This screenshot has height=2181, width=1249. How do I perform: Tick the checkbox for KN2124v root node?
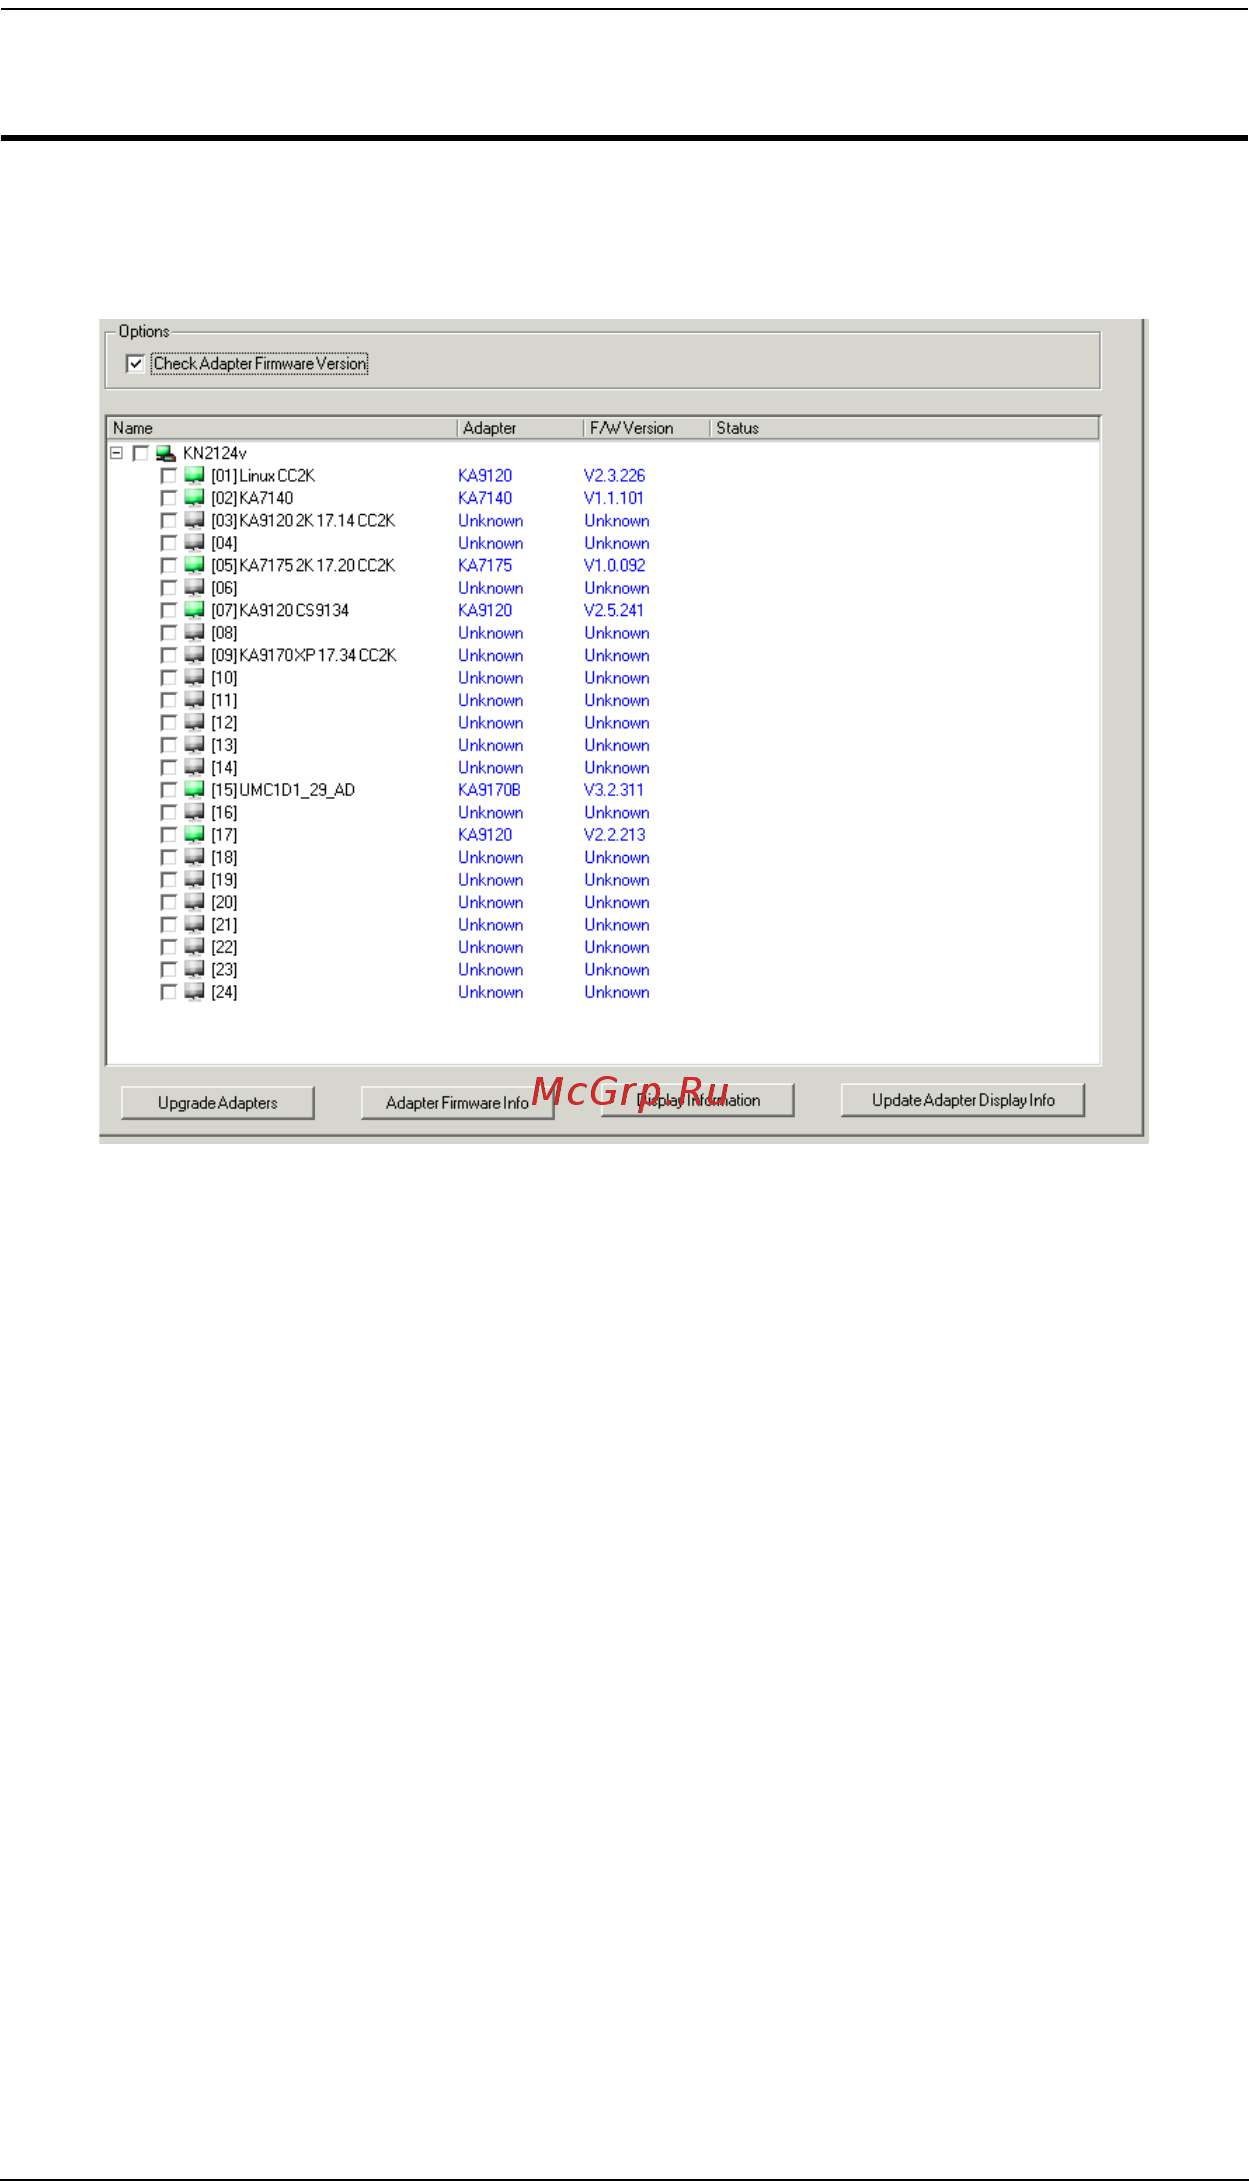pos(140,454)
